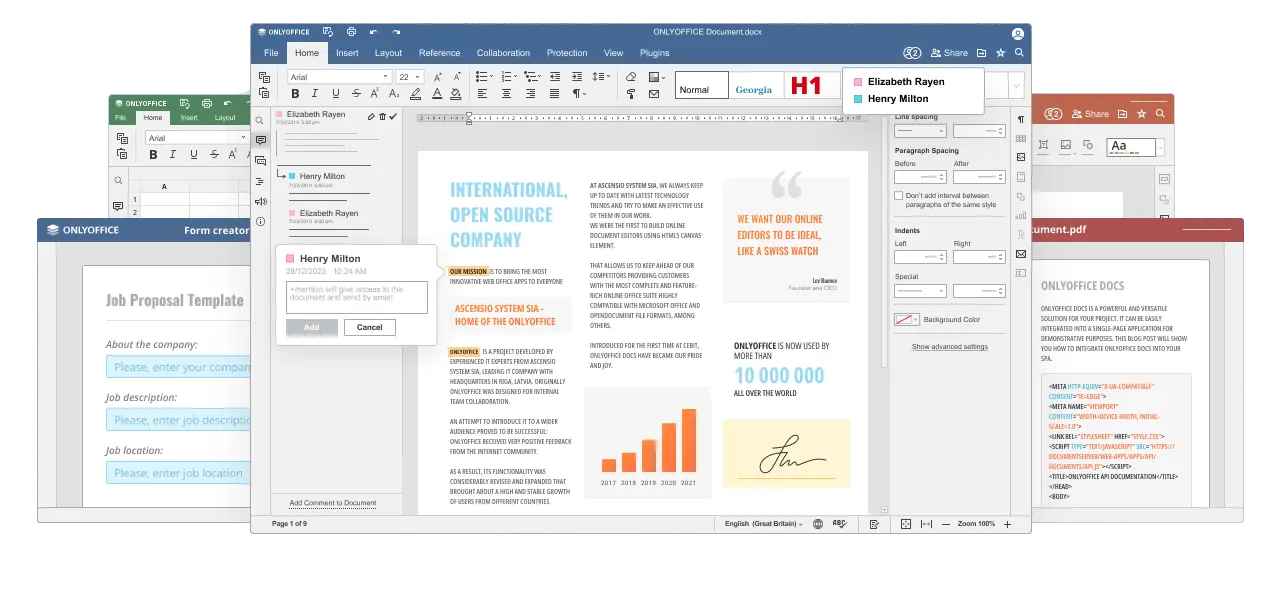Open the English (Great Britain) language selector
The height and width of the screenshot is (590, 1280).
[x=763, y=524]
